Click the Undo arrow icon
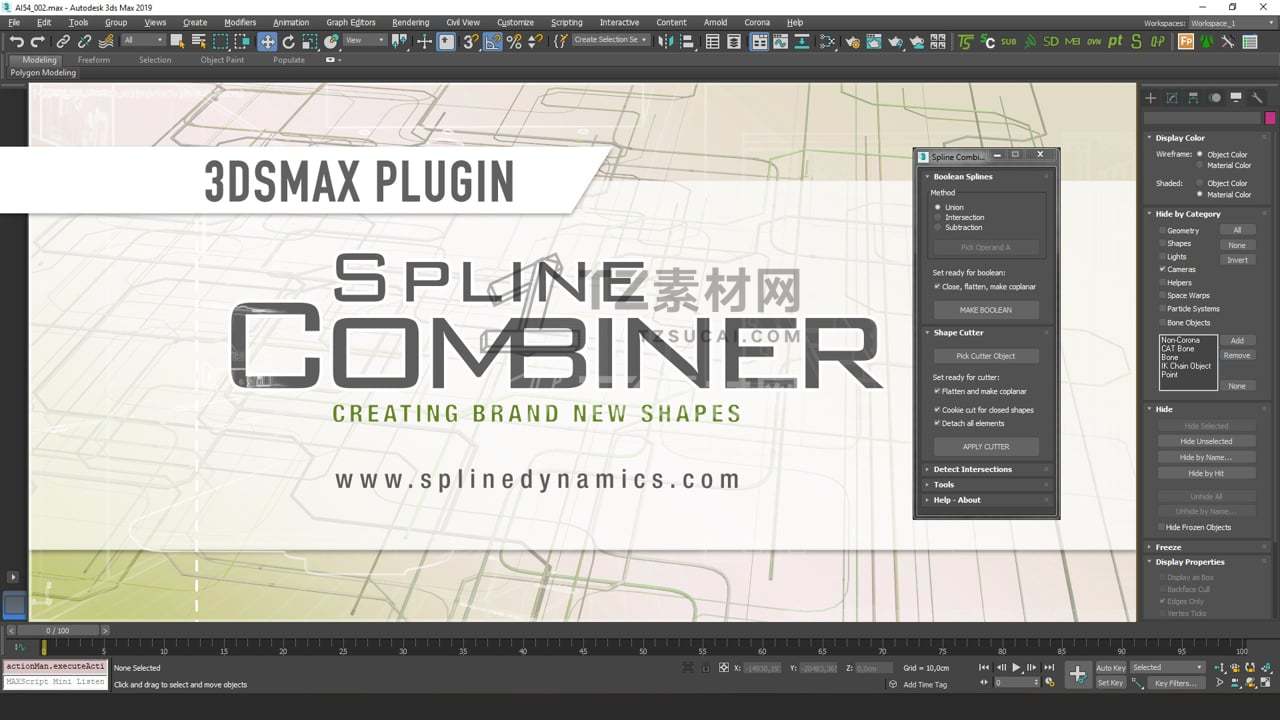The width and height of the screenshot is (1280, 720). click(16, 41)
